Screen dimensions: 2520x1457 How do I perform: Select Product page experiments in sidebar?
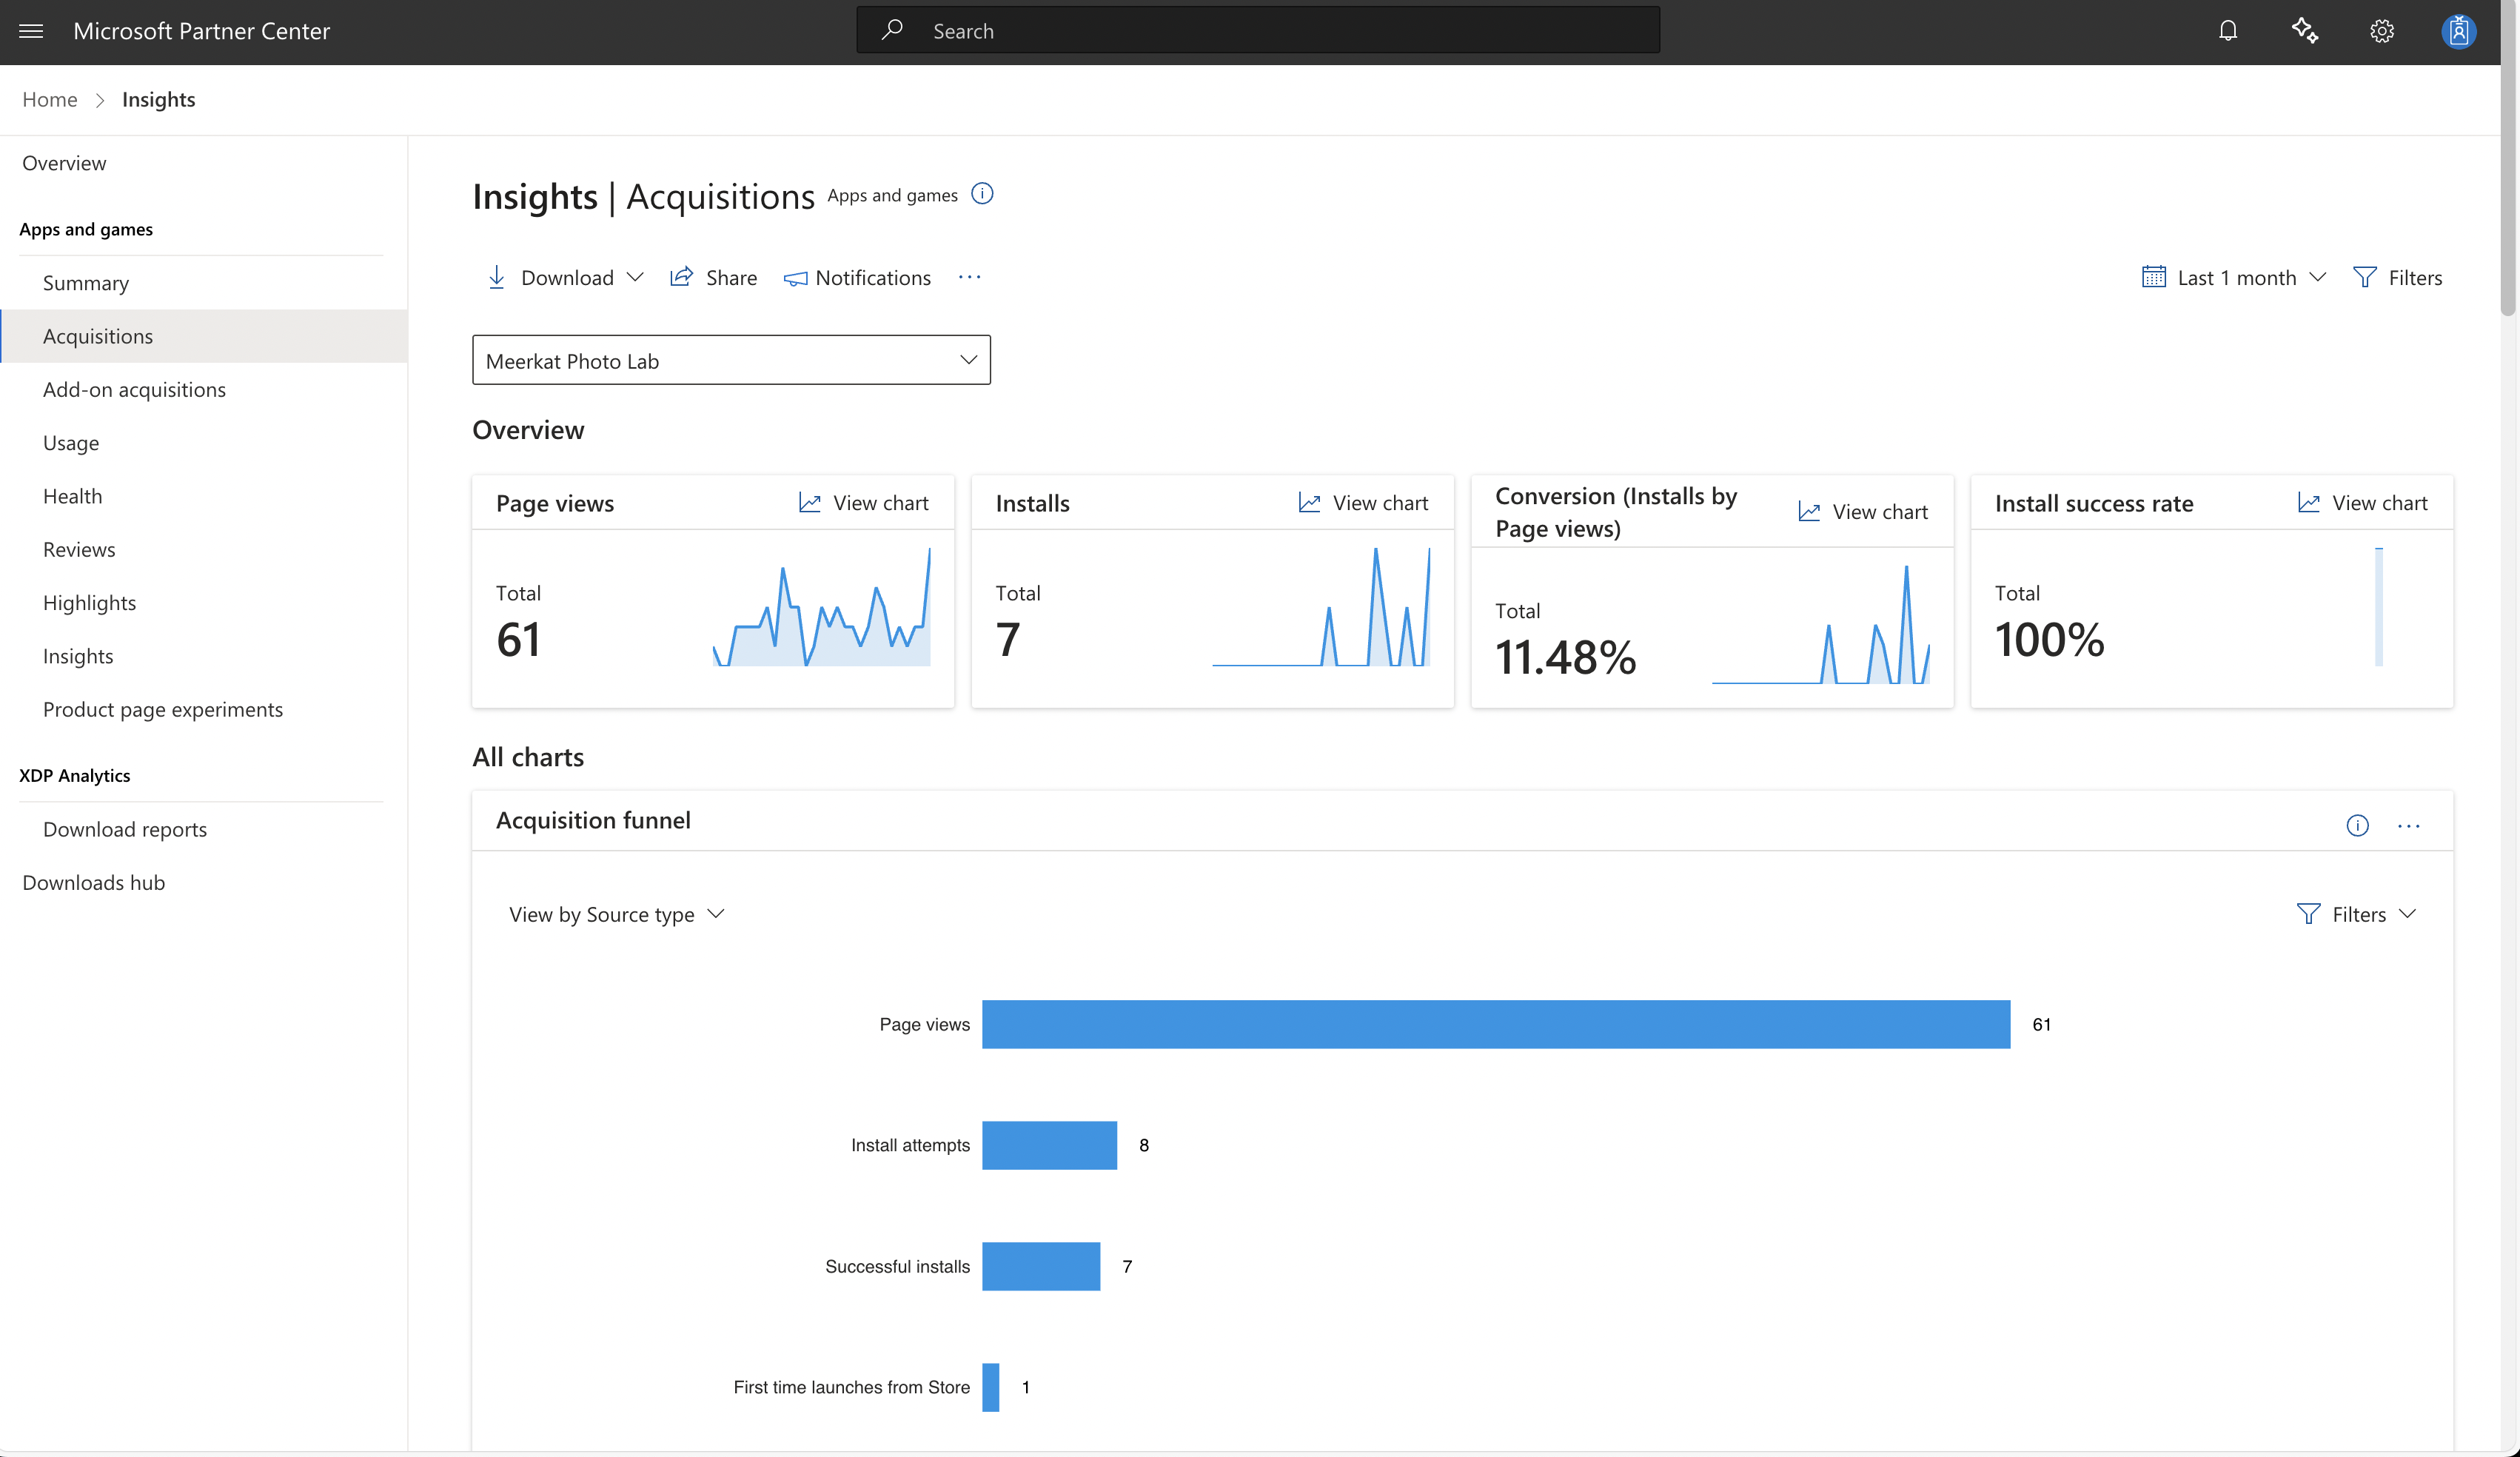tap(163, 709)
